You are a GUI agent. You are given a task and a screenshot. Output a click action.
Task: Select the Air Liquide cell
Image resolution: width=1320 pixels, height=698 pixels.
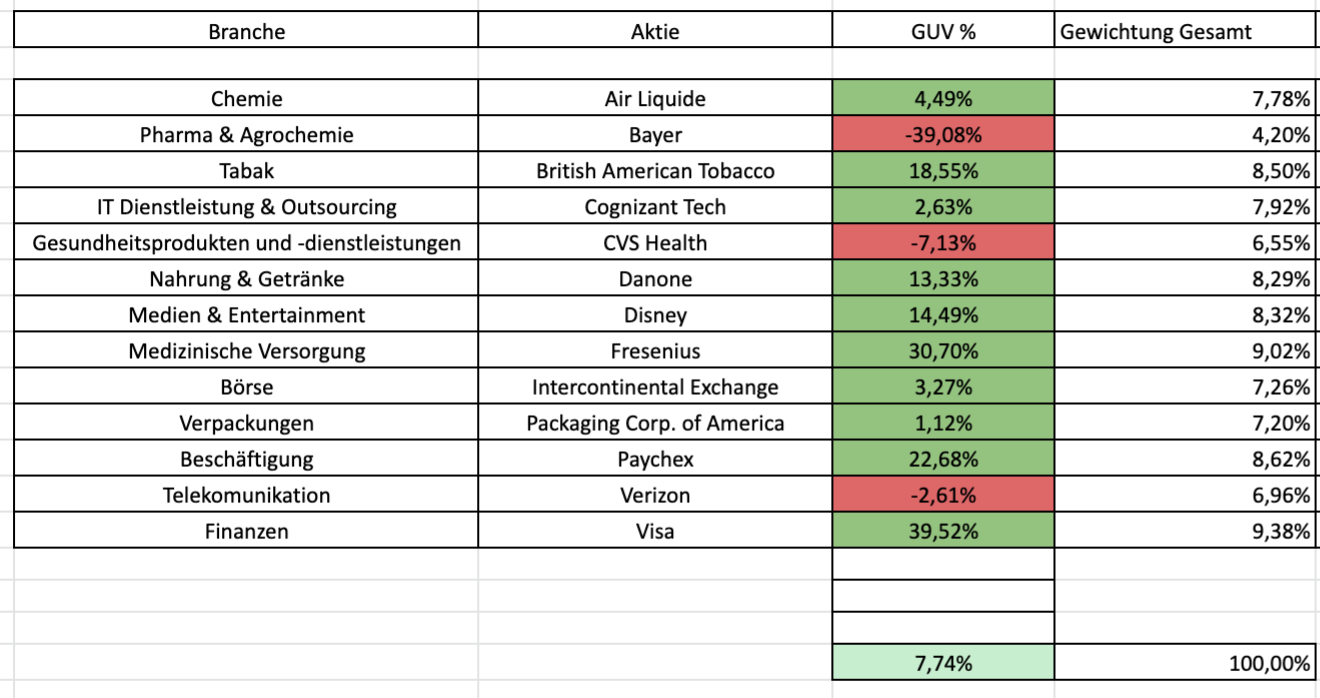(655, 99)
